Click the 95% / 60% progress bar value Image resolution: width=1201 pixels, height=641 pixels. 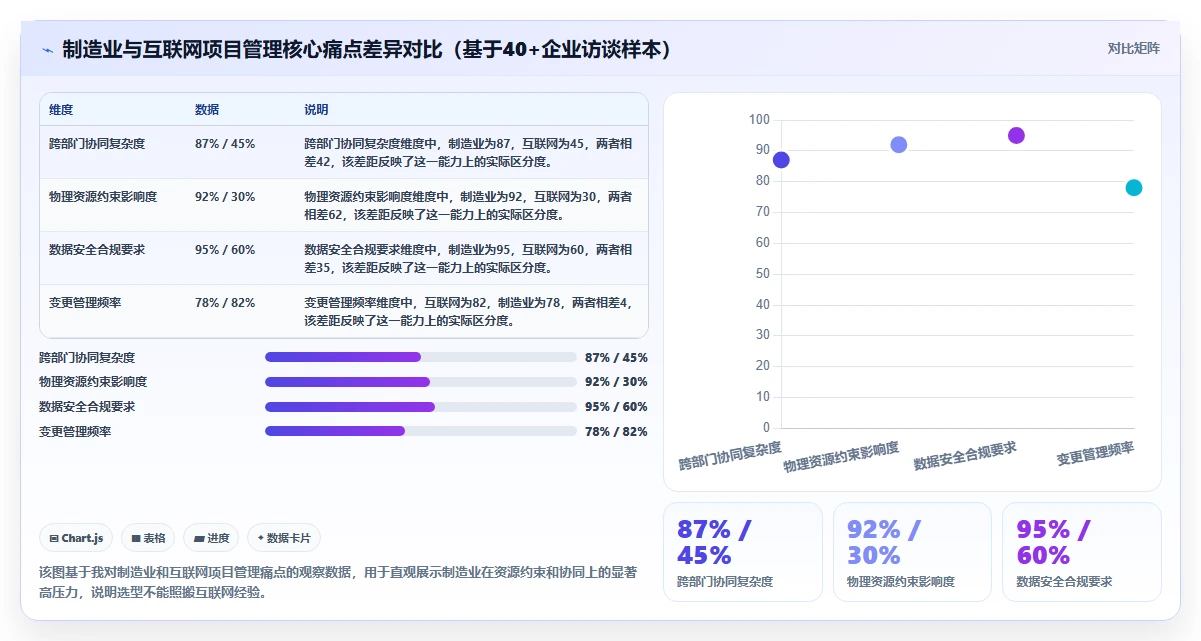[616, 407]
